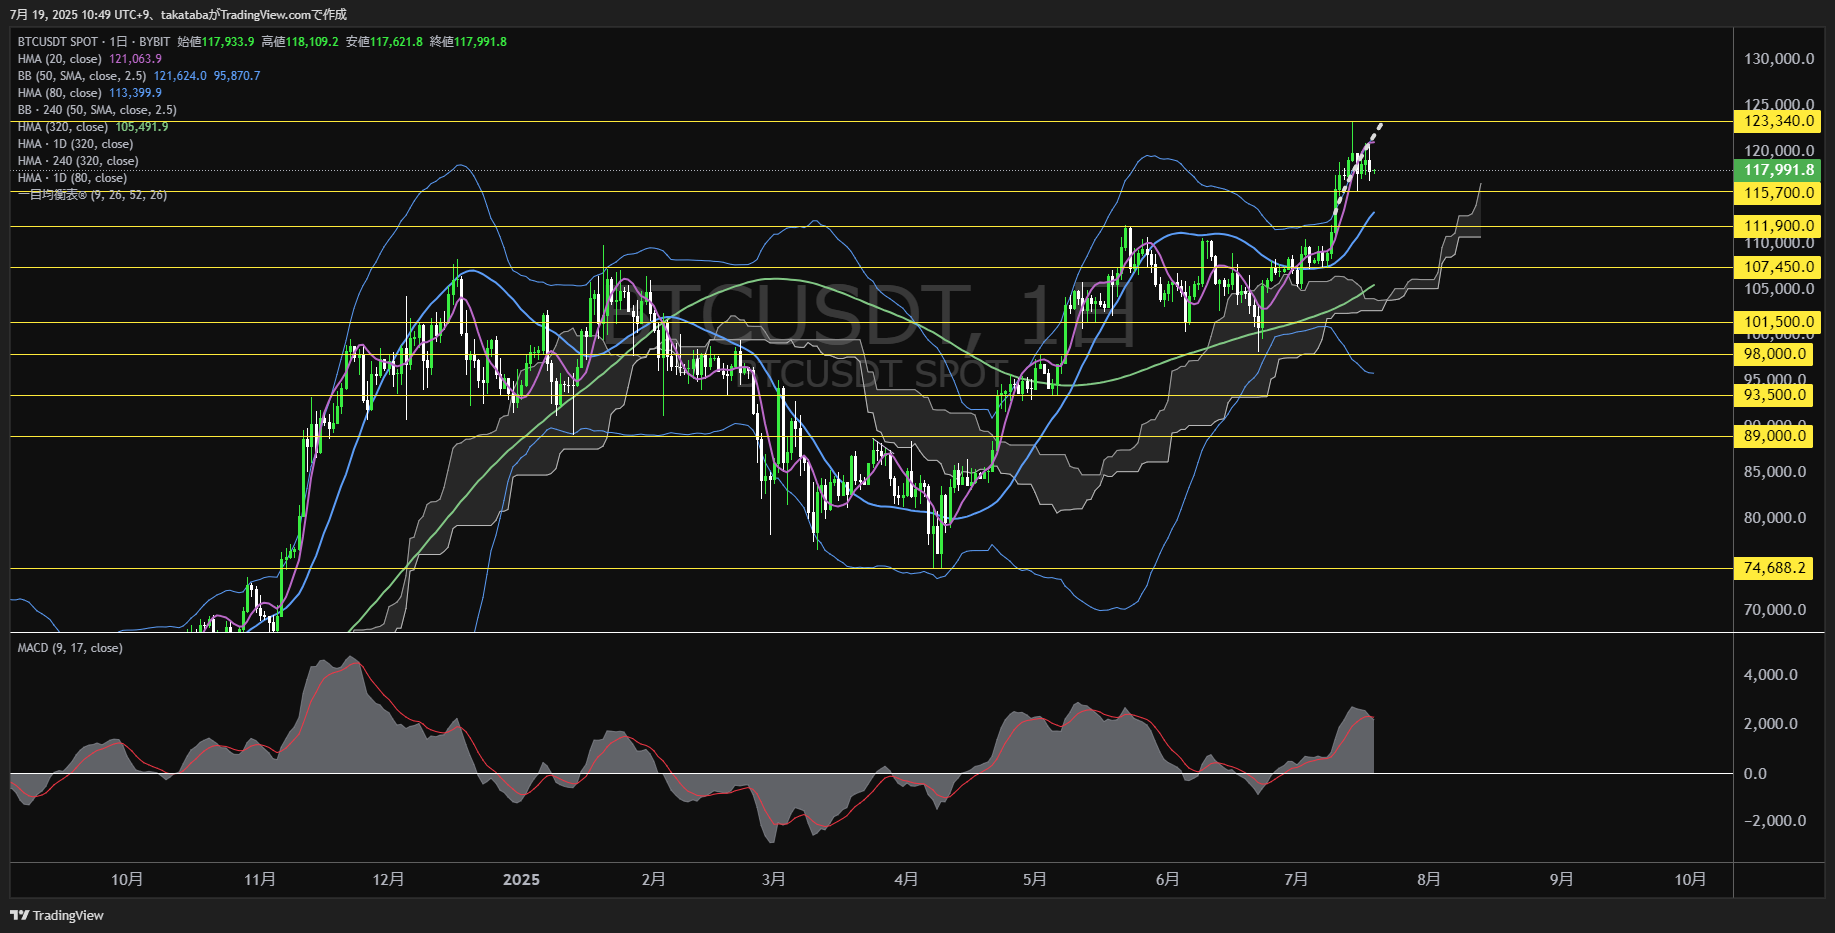Click the 5月 time axis label

pyautogui.click(x=1034, y=879)
